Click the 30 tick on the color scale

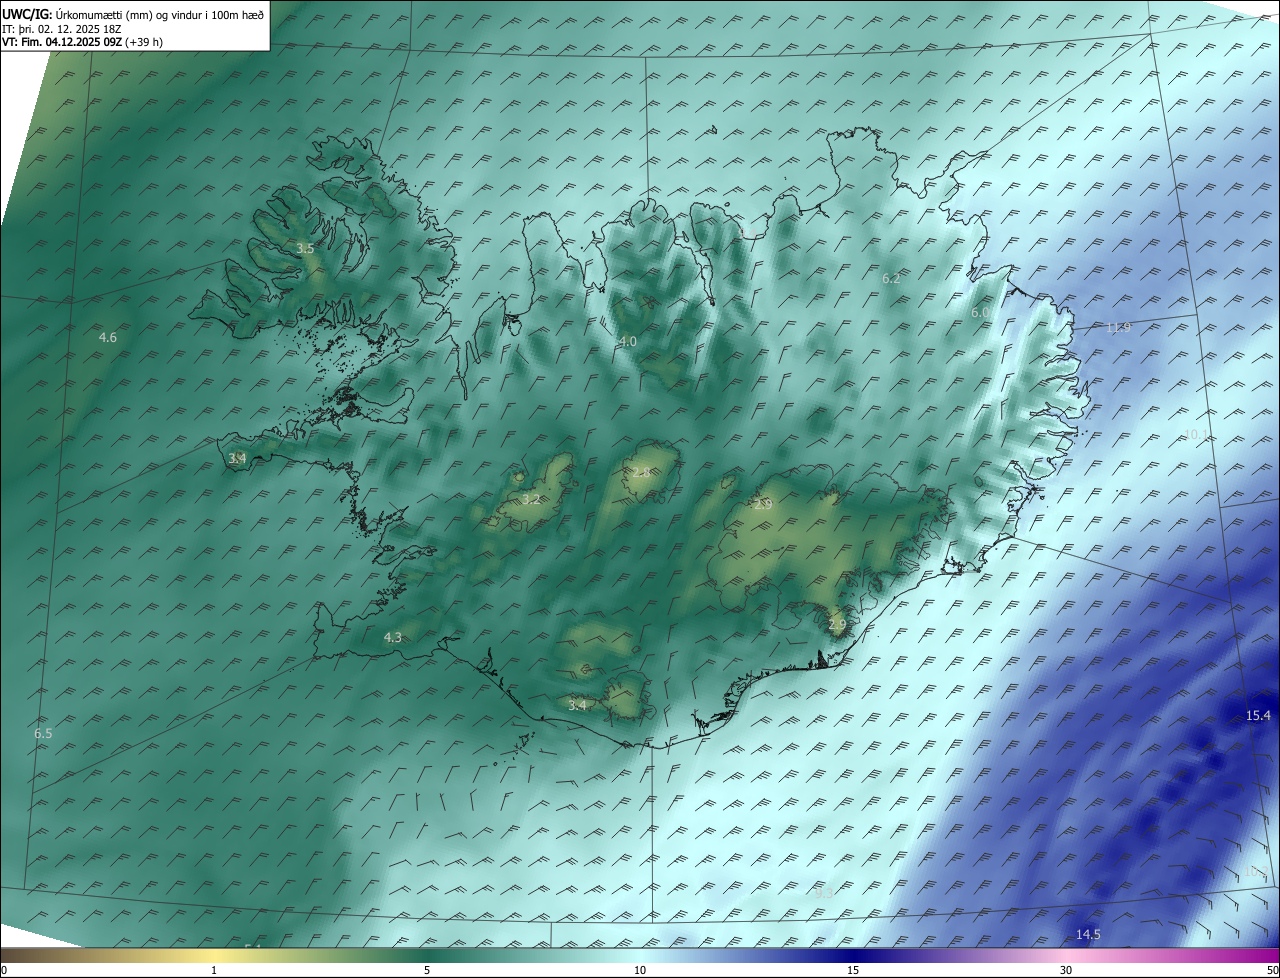coord(1066,970)
